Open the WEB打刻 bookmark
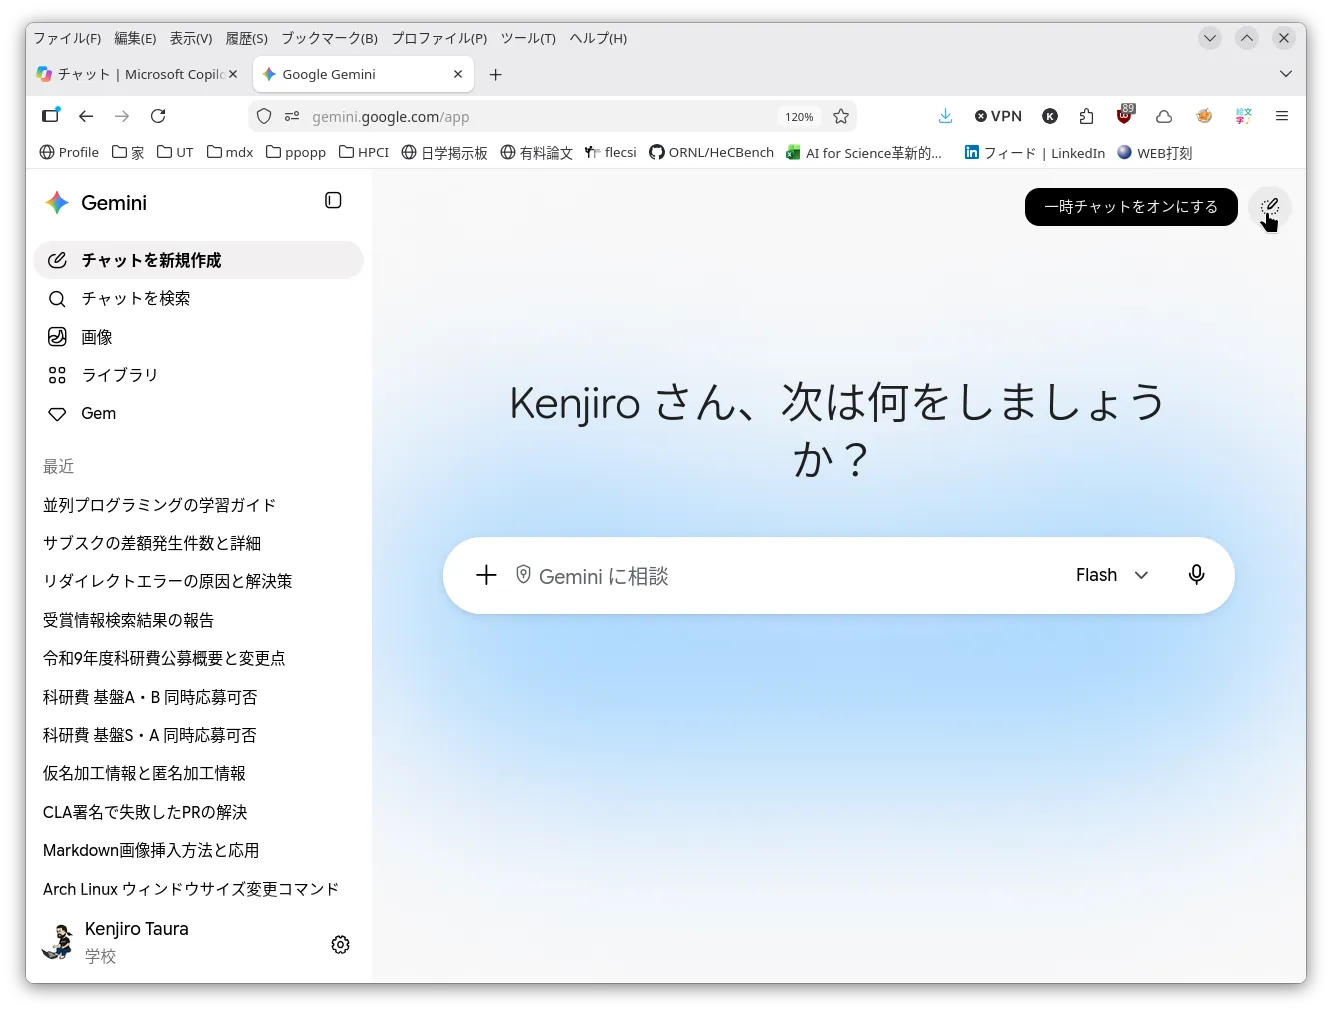Image resolution: width=1332 pixels, height=1012 pixels. click(x=1155, y=152)
